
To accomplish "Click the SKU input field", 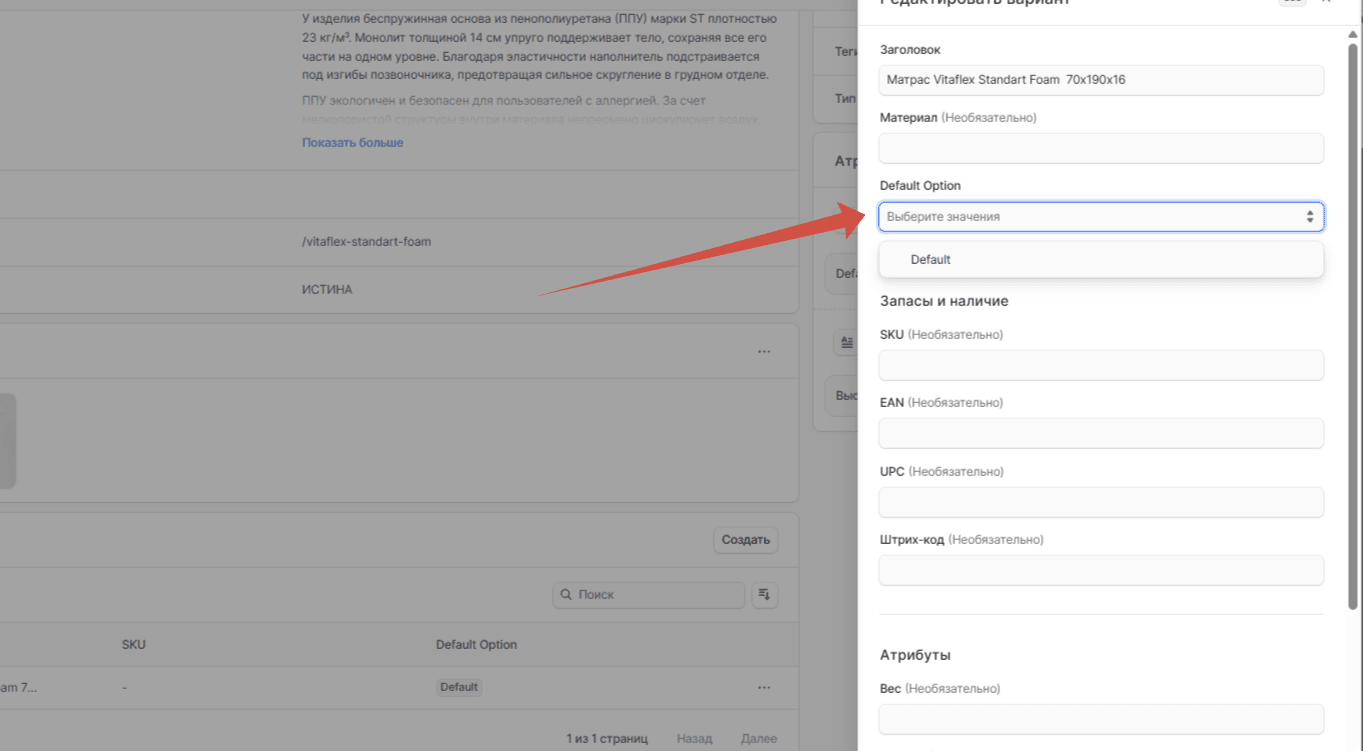I will [x=1101, y=365].
